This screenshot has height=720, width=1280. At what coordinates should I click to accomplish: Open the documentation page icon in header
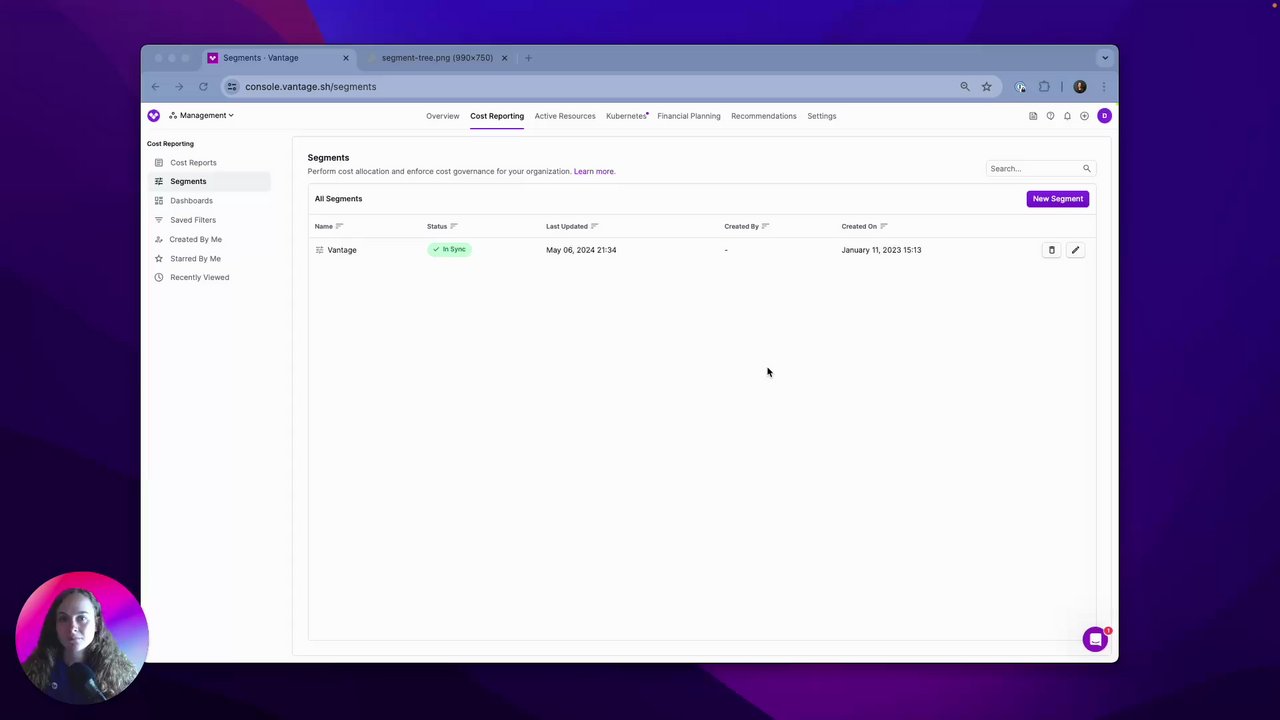1033,116
